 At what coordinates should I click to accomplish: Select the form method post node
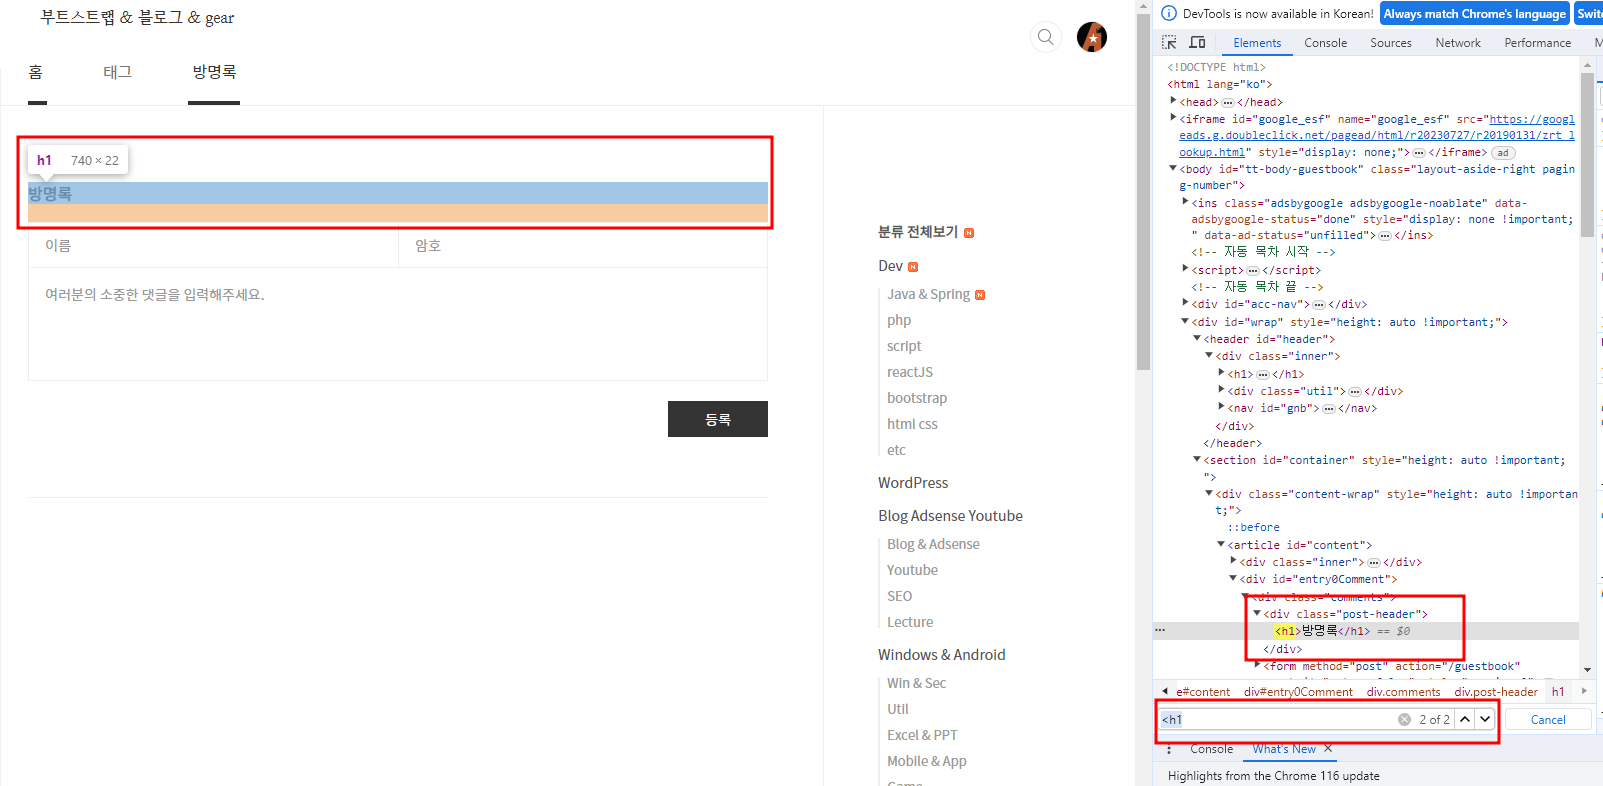pos(1391,666)
